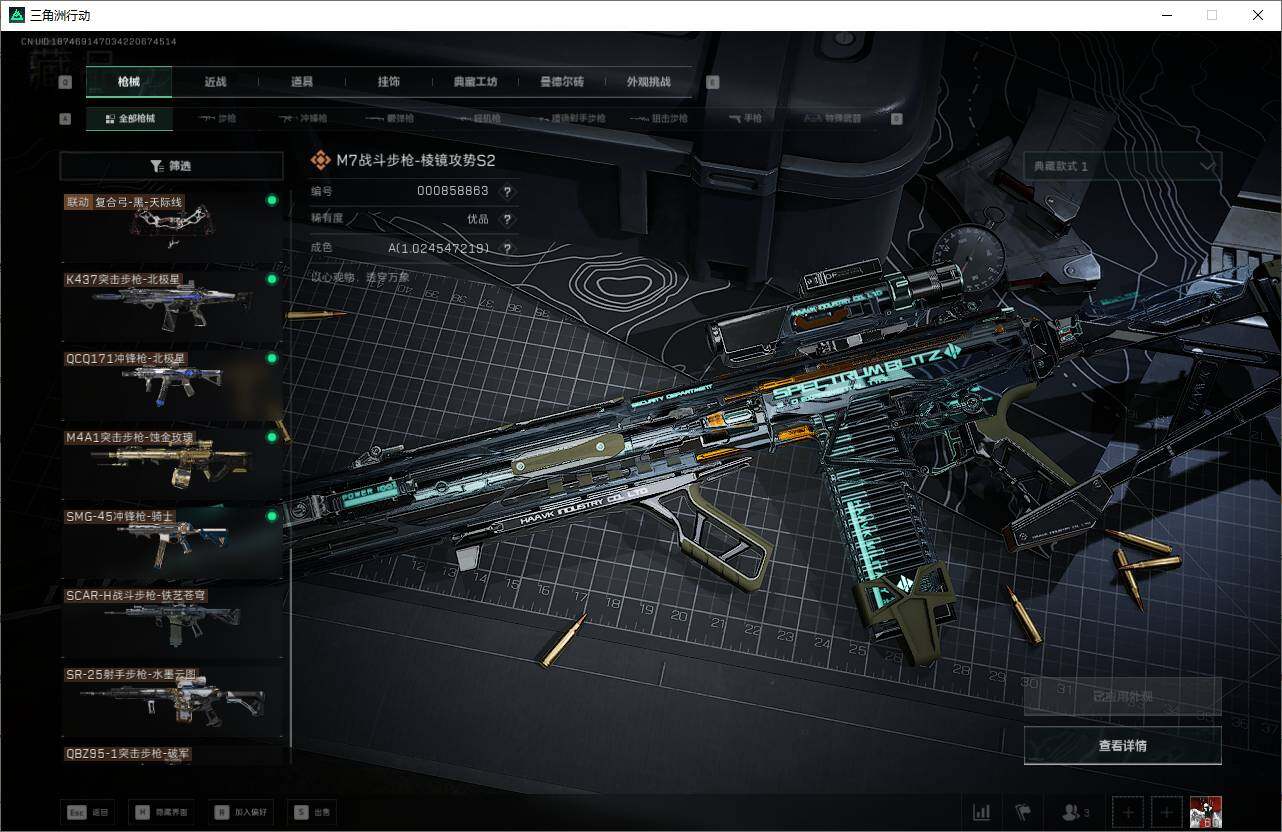Select the SR-25射手步枪-水墨云图 skin
Viewport: 1282px width, 832px height.
tap(172, 701)
